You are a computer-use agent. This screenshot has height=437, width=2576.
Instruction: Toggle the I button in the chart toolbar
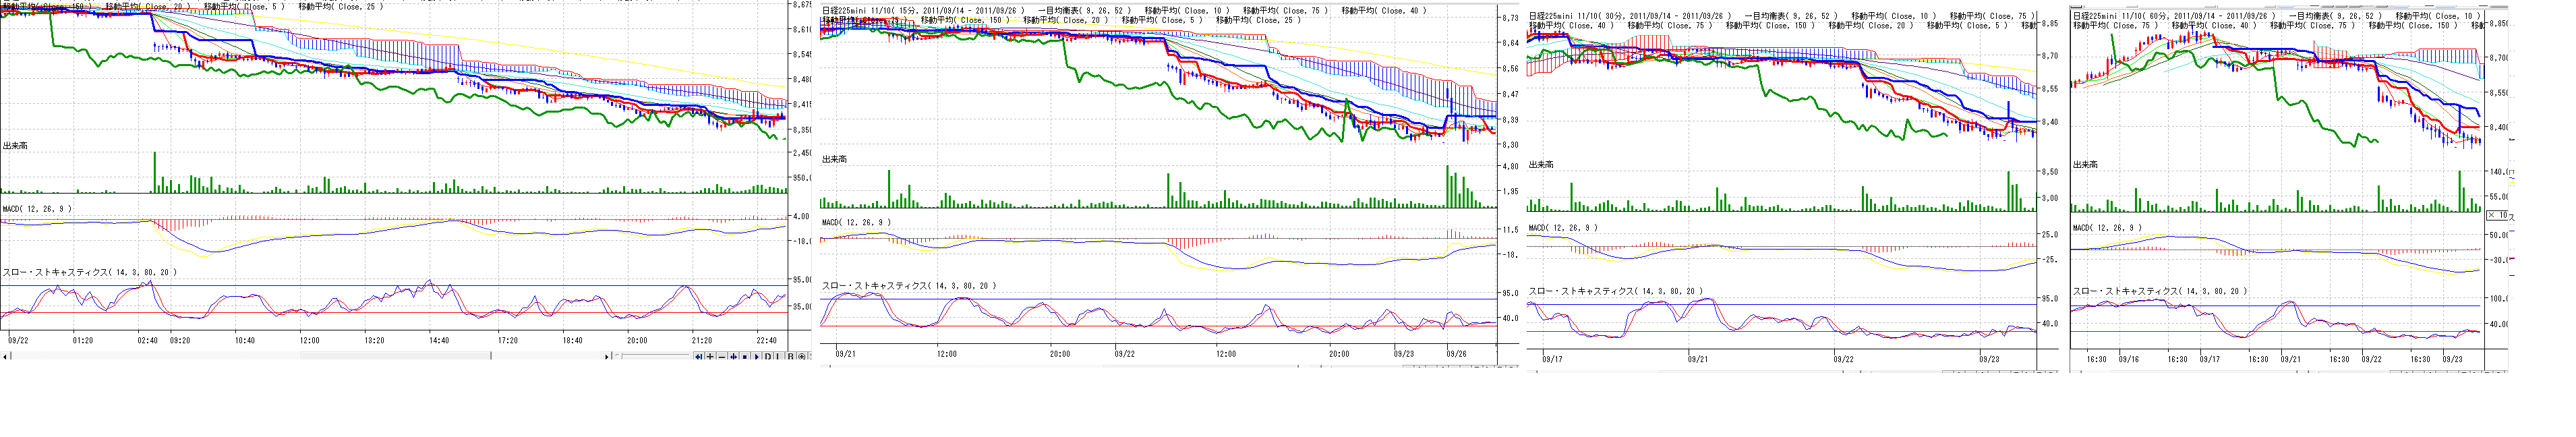(779, 357)
